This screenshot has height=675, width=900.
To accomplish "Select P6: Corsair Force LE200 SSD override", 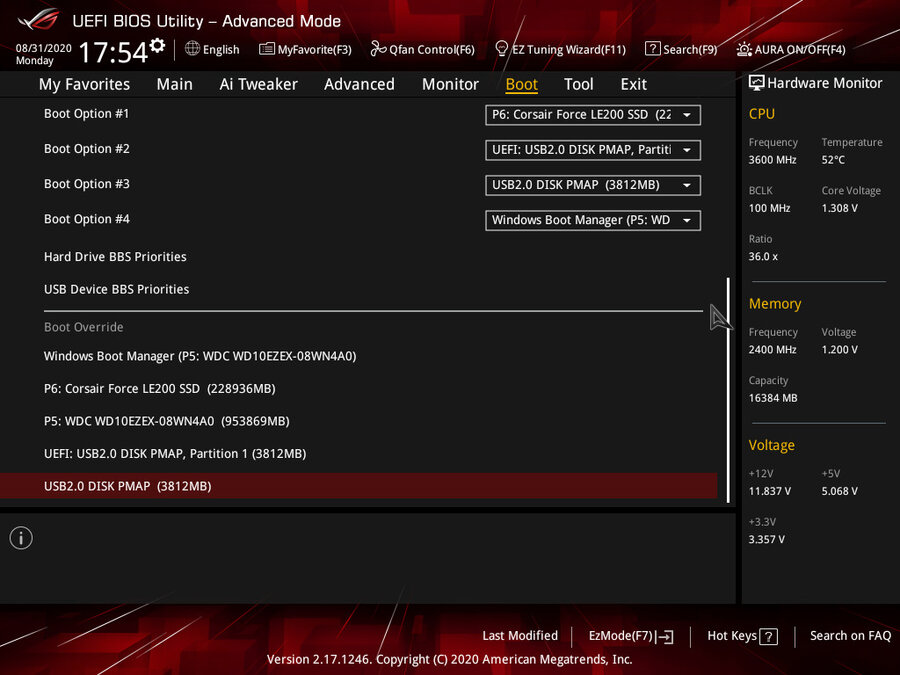I will pos(160,389).
